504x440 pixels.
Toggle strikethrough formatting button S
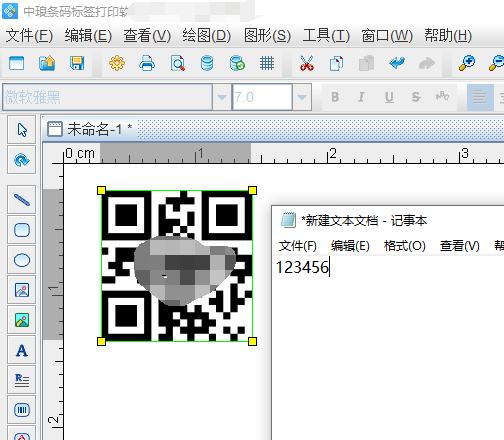(x=416, y=97)
